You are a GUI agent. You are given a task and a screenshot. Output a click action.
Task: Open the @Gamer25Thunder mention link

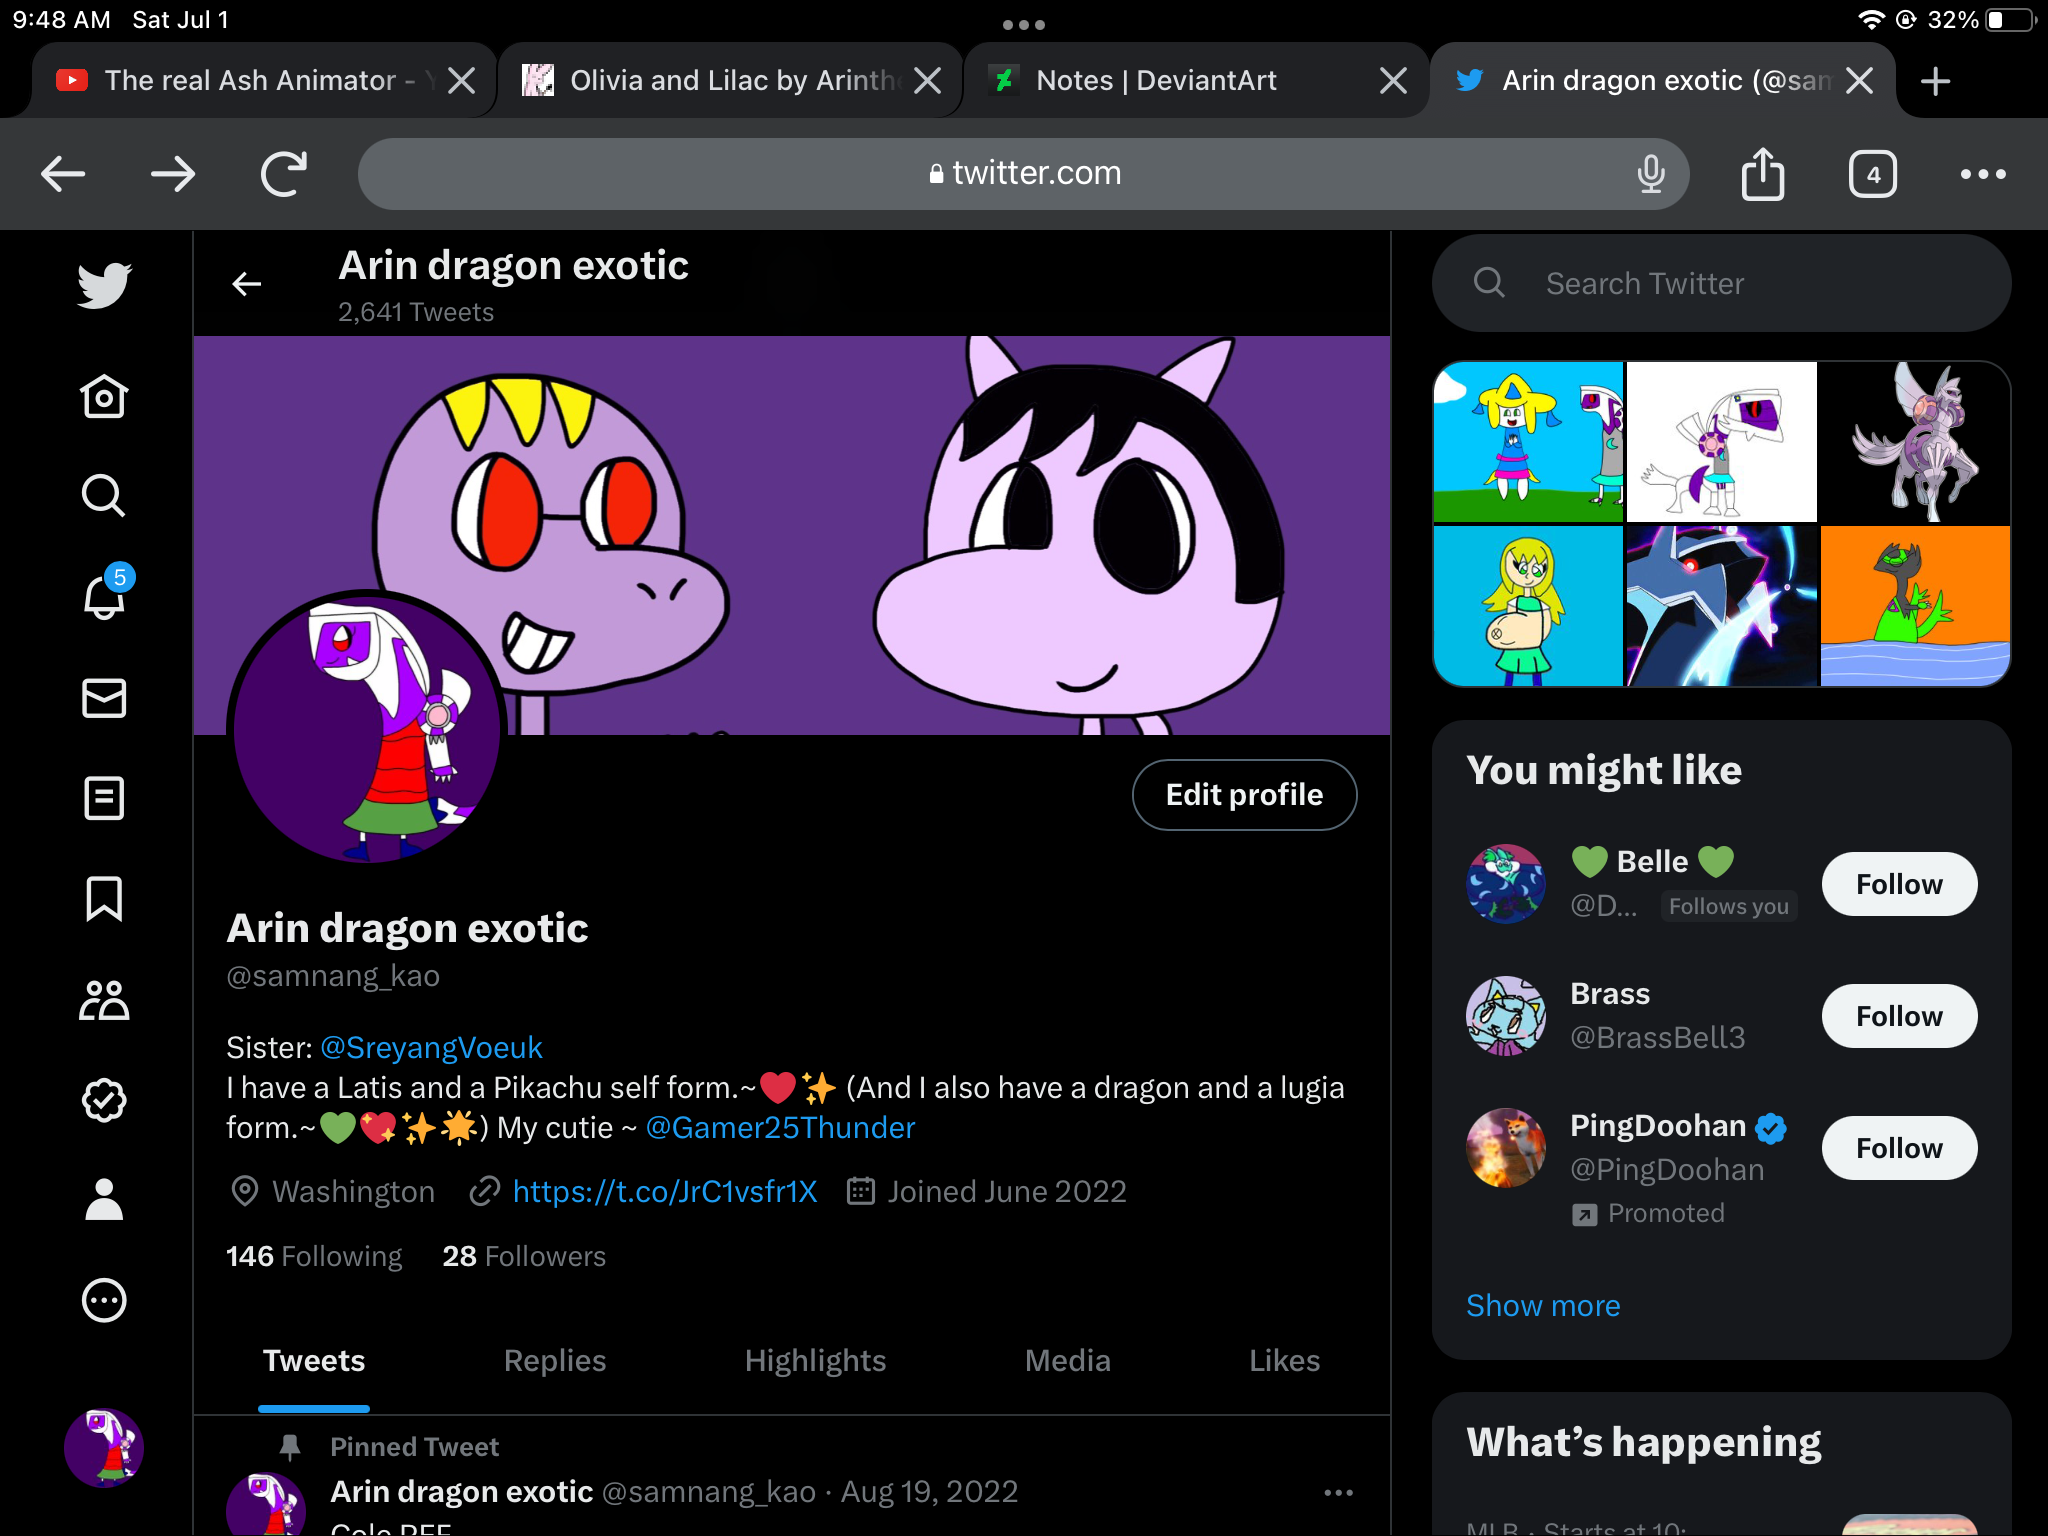pyautogui.click(x=780, y=1127)
